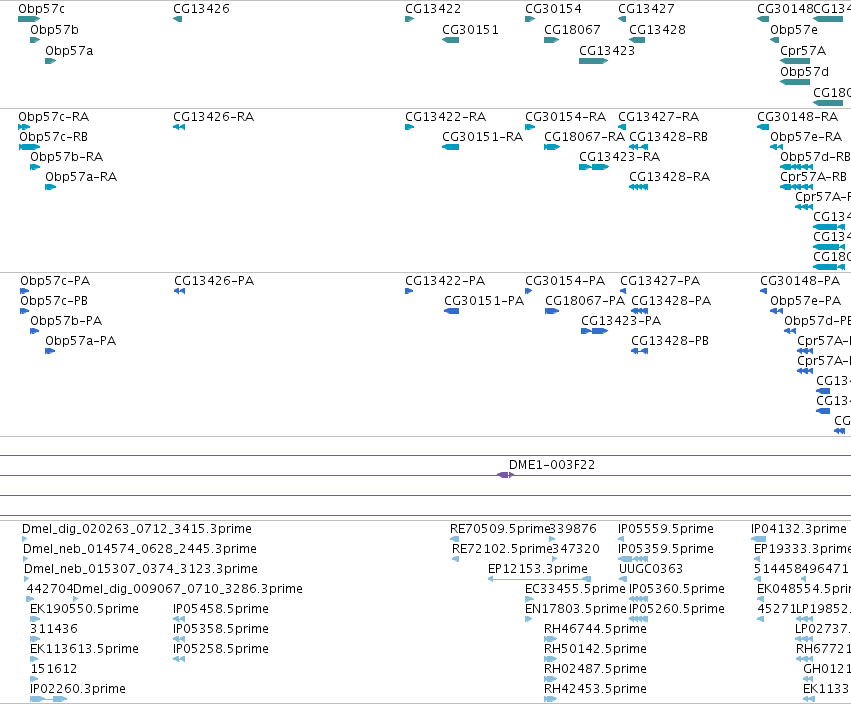
Task: Click the Obp57e-RA transcript glyph
Action: pos(777,147)
